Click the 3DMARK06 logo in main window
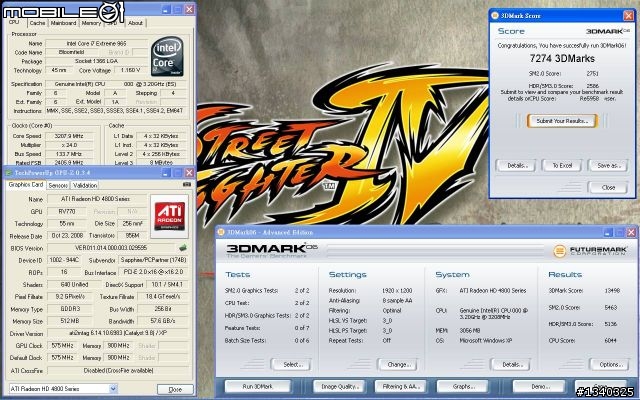 [x=271, y=250]
